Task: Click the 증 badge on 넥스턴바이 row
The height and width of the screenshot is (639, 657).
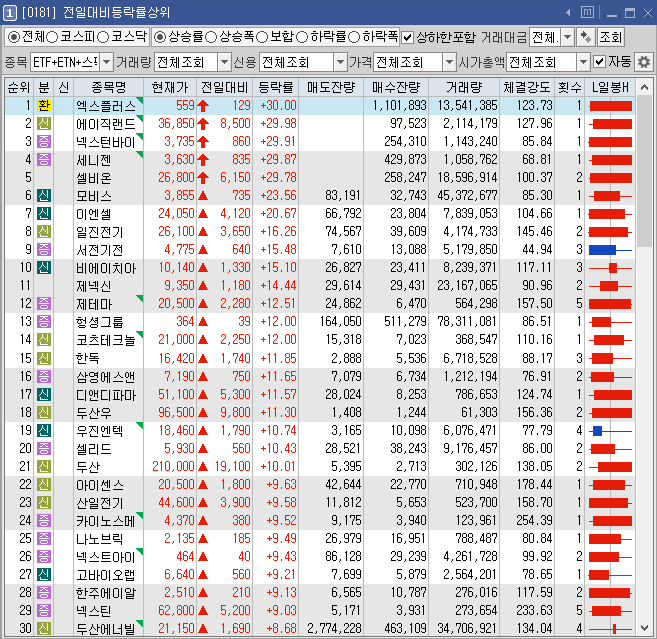Action: [x=44, y=142]
